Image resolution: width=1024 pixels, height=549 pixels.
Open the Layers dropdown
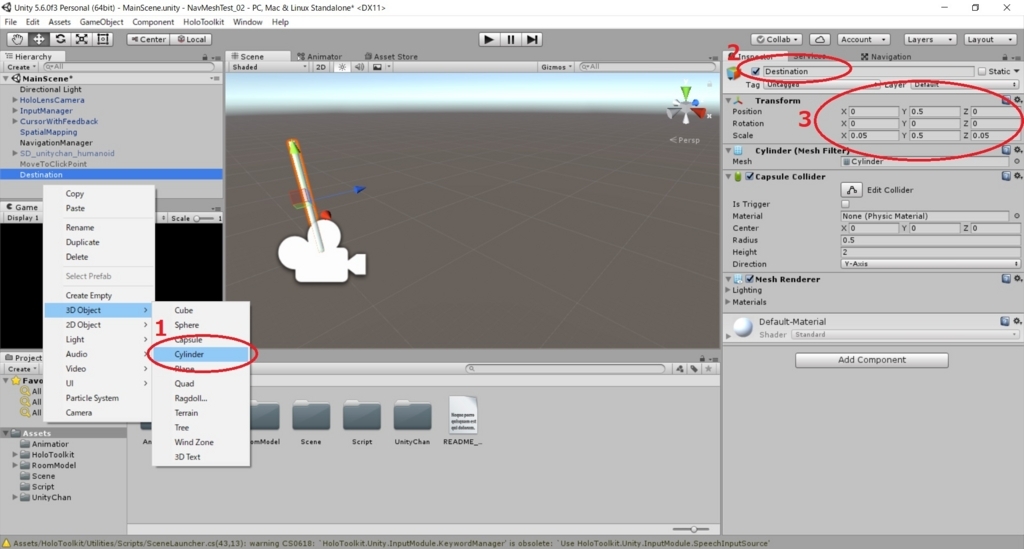click(929, 39)
